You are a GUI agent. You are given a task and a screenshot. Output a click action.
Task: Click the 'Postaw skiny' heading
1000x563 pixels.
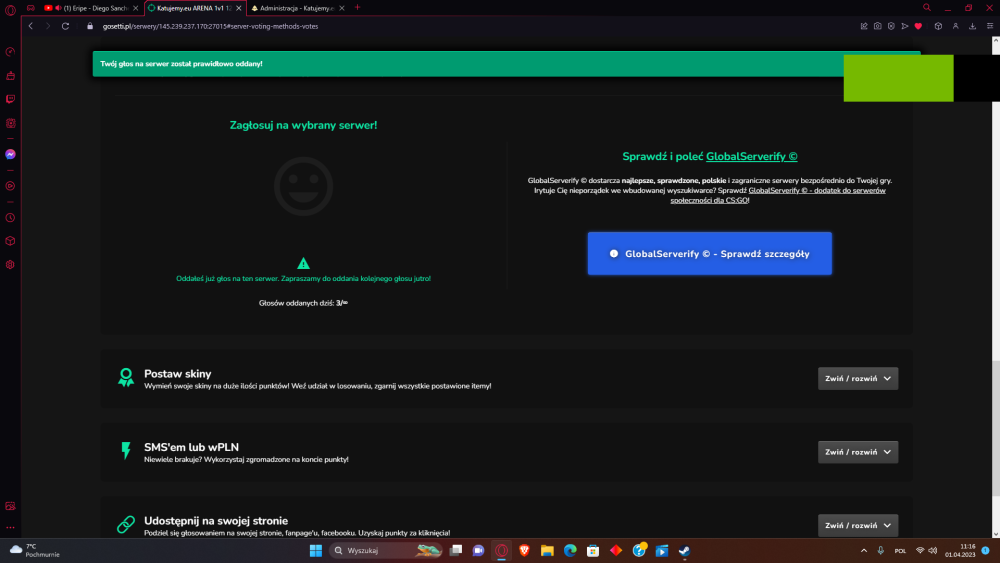pyautogui.click(x=177, y=374)
